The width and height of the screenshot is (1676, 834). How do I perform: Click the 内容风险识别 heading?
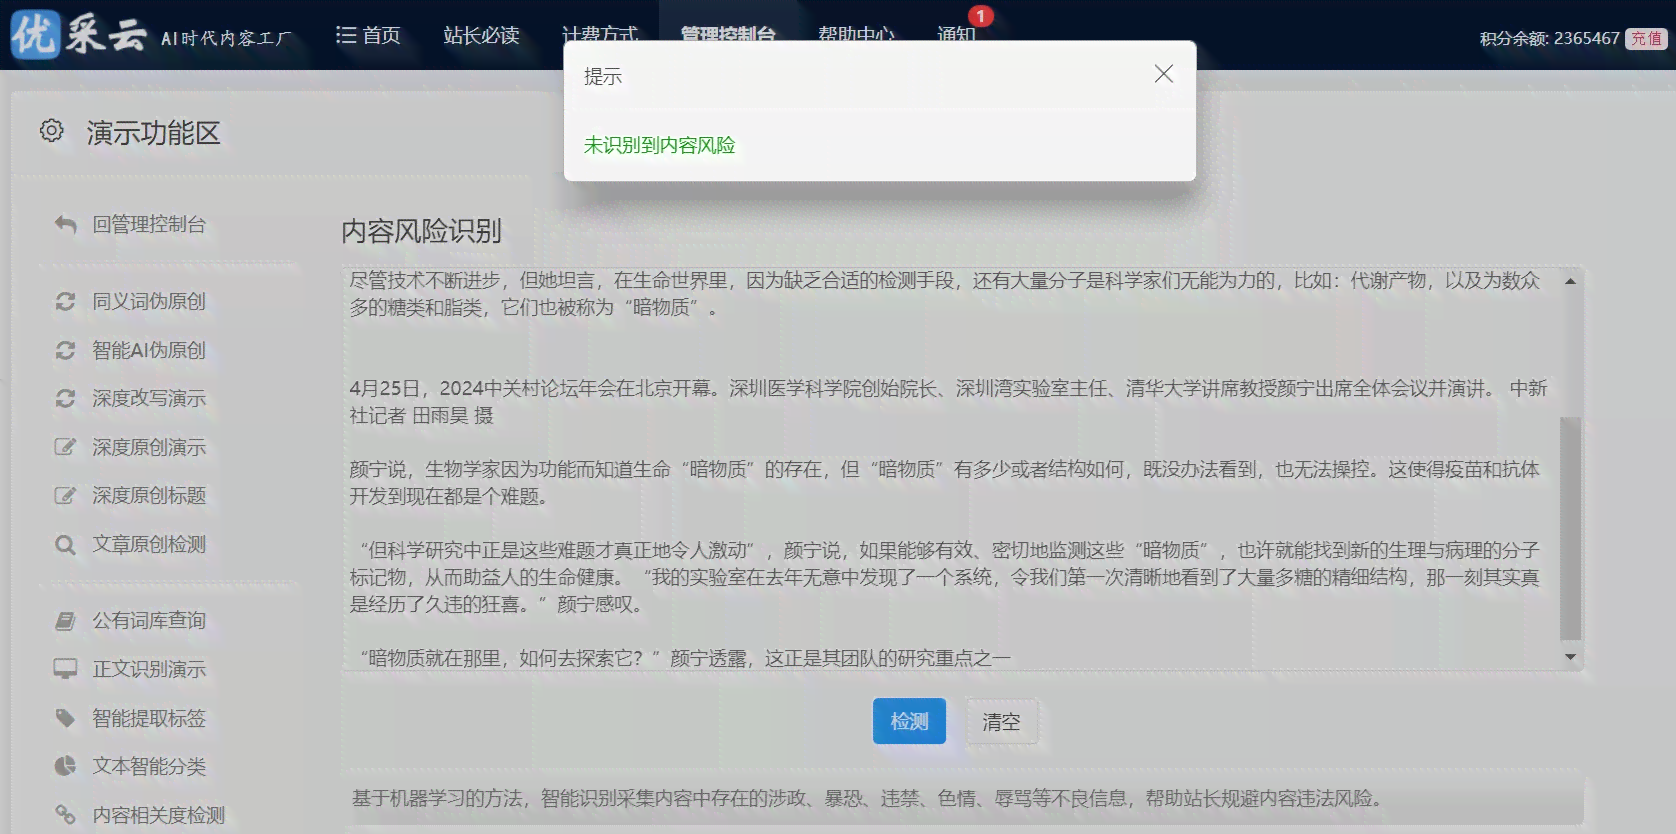click(421, 231)
